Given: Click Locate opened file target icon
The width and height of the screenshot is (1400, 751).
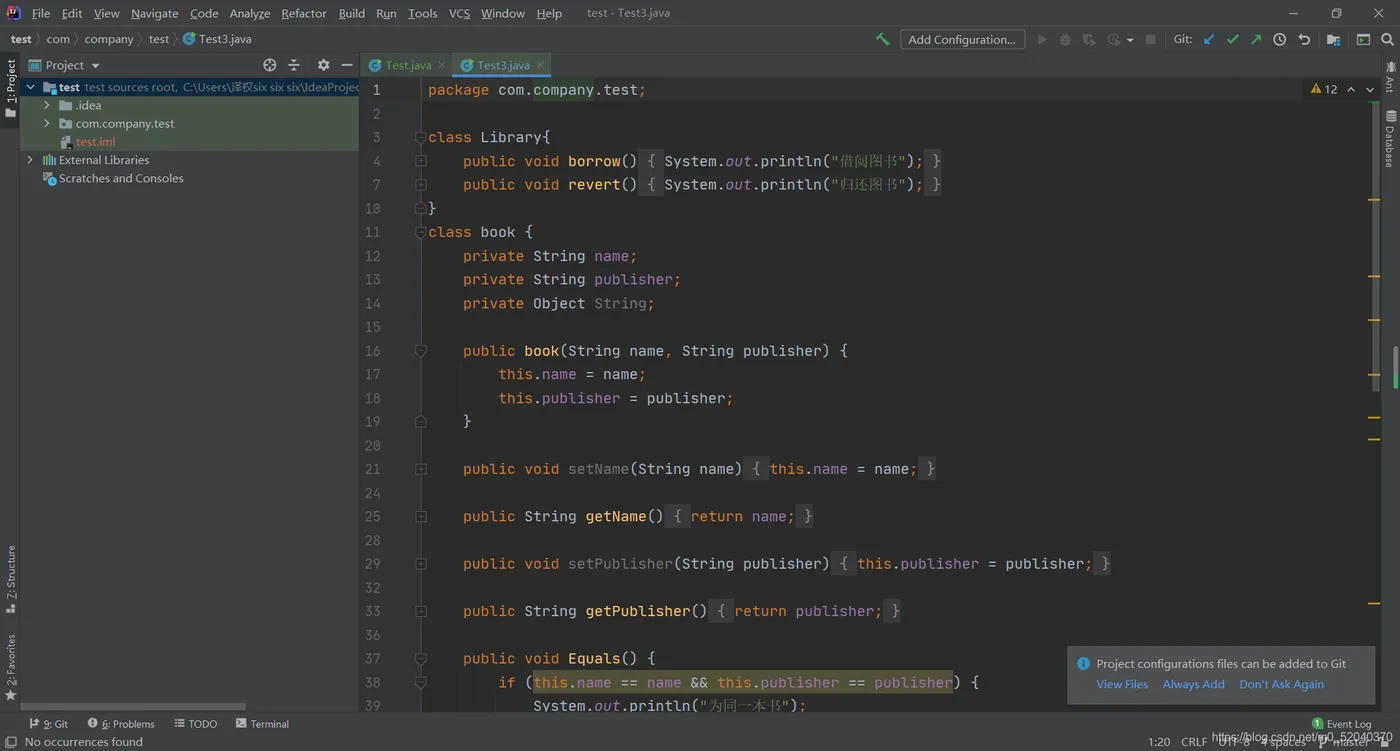Looking at the screenshot, I should tap(269, 65).
